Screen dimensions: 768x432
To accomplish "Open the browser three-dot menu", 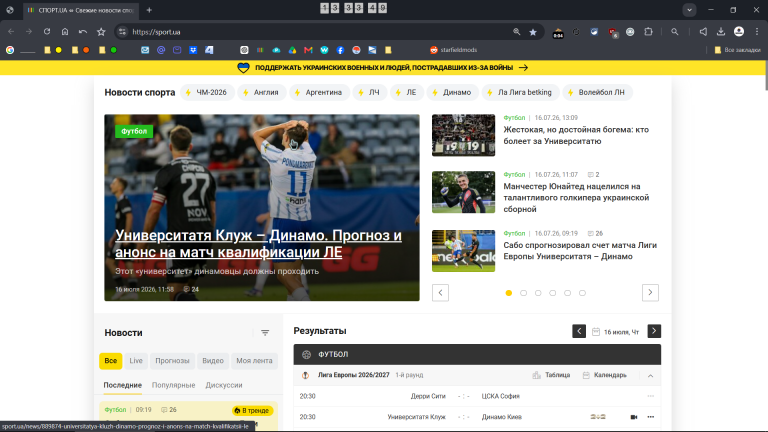I will [x=757, y=32].
